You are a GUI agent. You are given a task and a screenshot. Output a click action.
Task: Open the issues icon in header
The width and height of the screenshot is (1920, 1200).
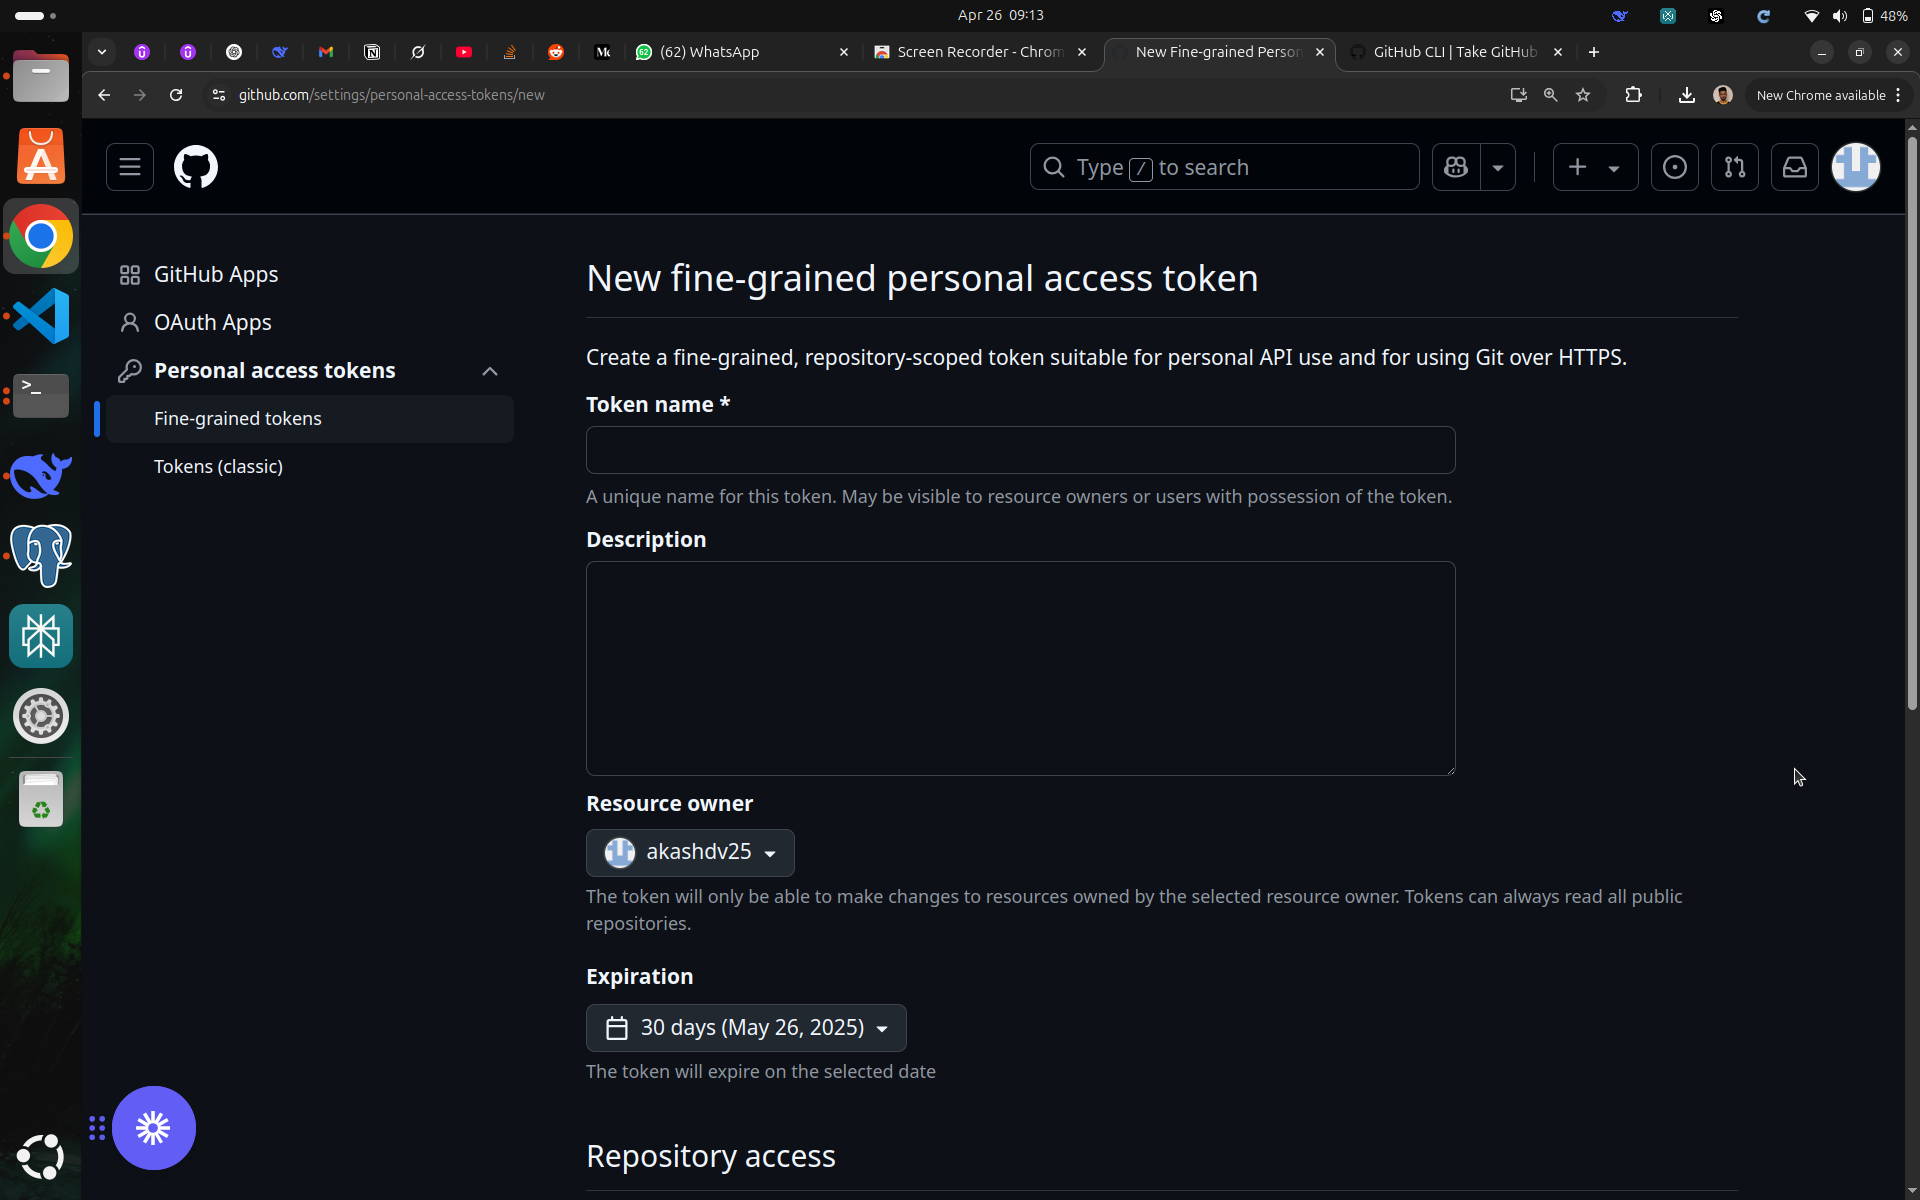[1675, 167]
